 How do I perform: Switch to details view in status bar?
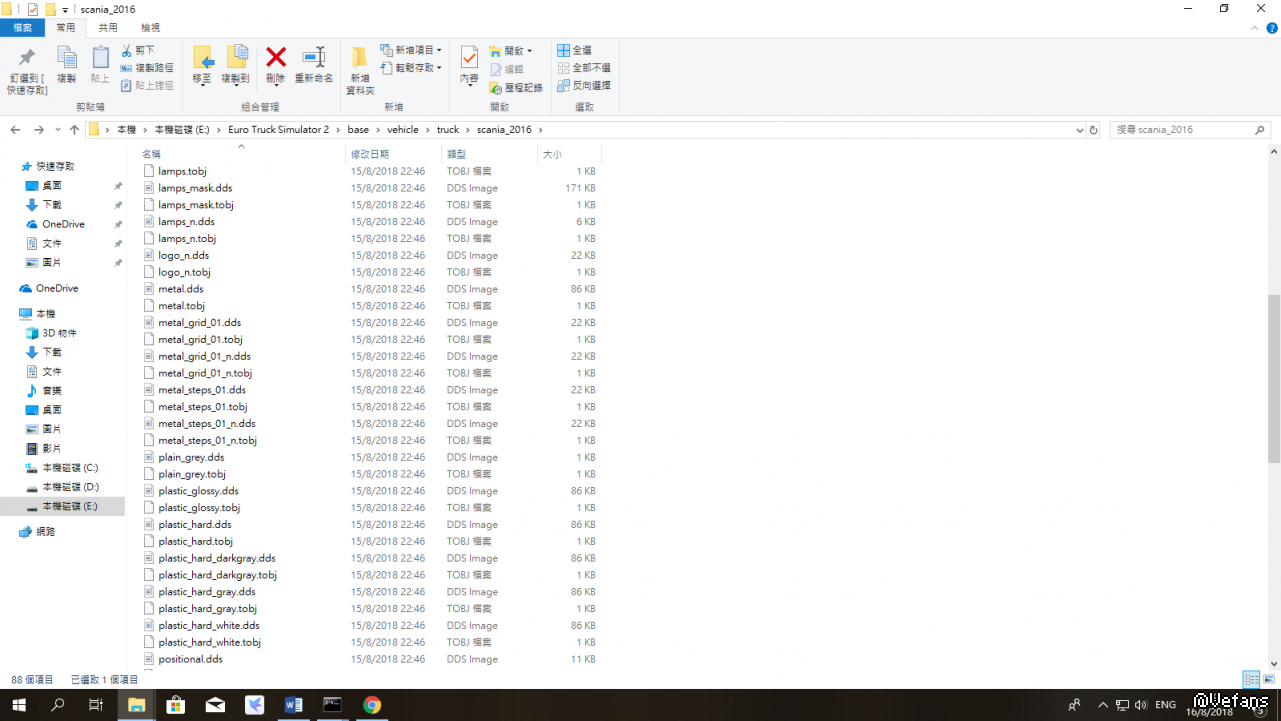point(1250,679)
